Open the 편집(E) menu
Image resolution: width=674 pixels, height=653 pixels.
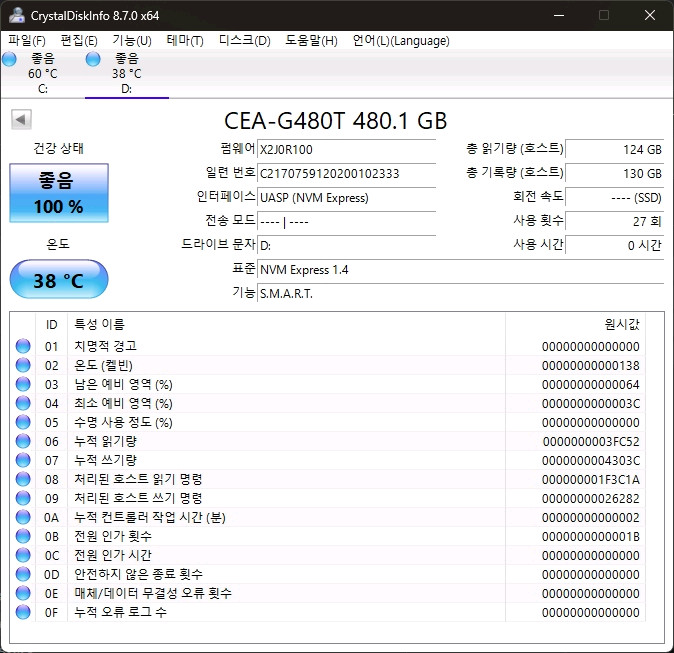79,41
